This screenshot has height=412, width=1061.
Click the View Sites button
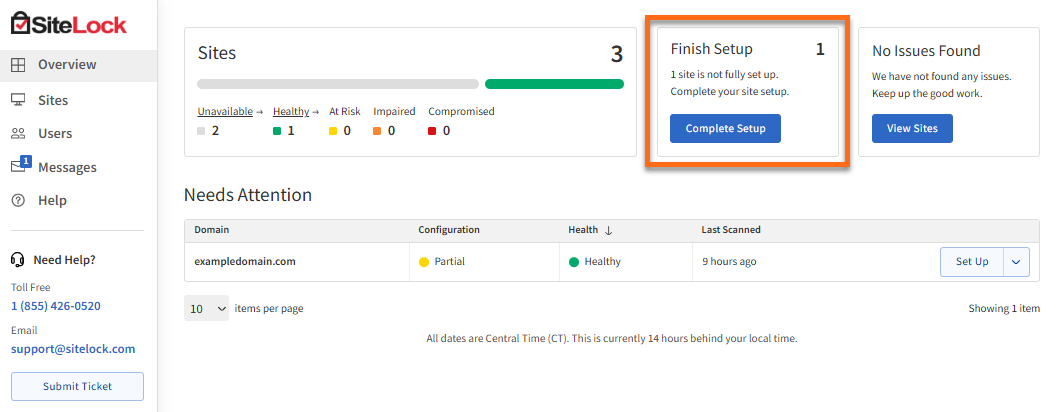[x=912, y=129]
